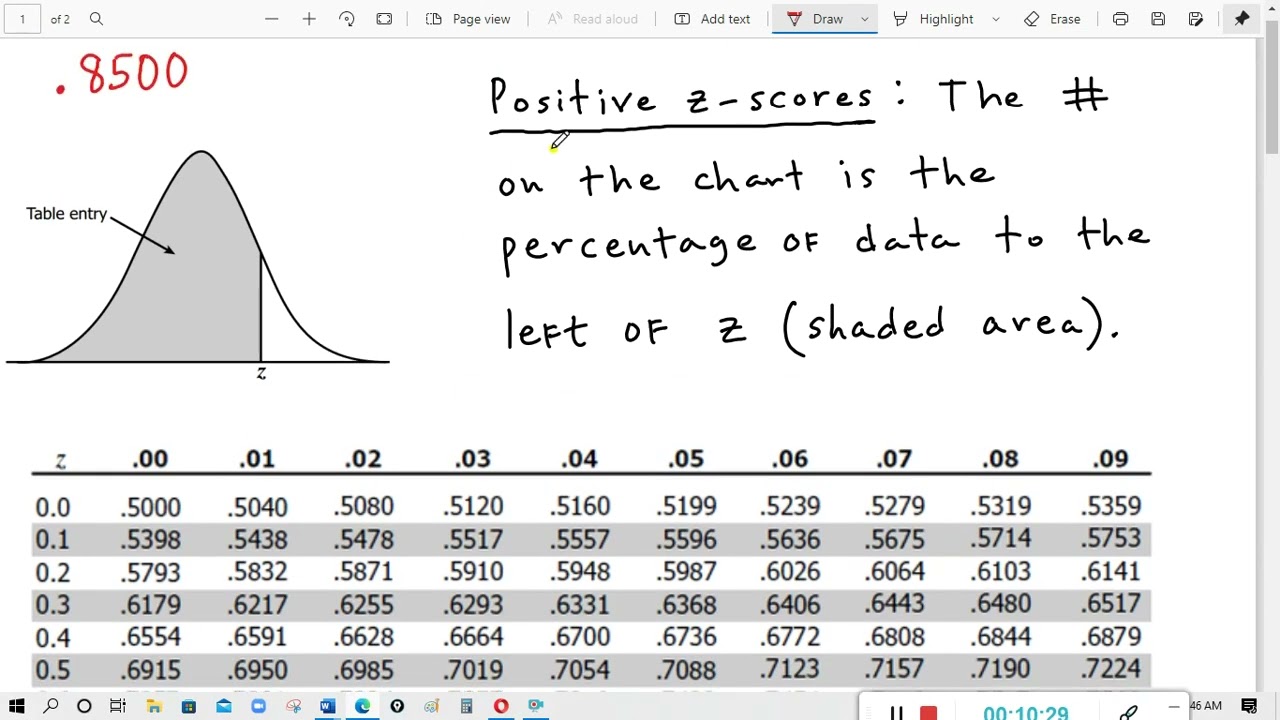Screen dimensions: 1280x720
Task: Open the Mail app from the taskbar
Action: pos(223,707)
